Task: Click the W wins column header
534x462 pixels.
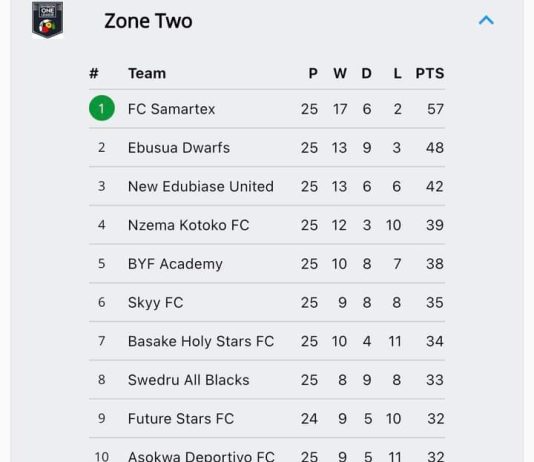Action: click(340, 73)
